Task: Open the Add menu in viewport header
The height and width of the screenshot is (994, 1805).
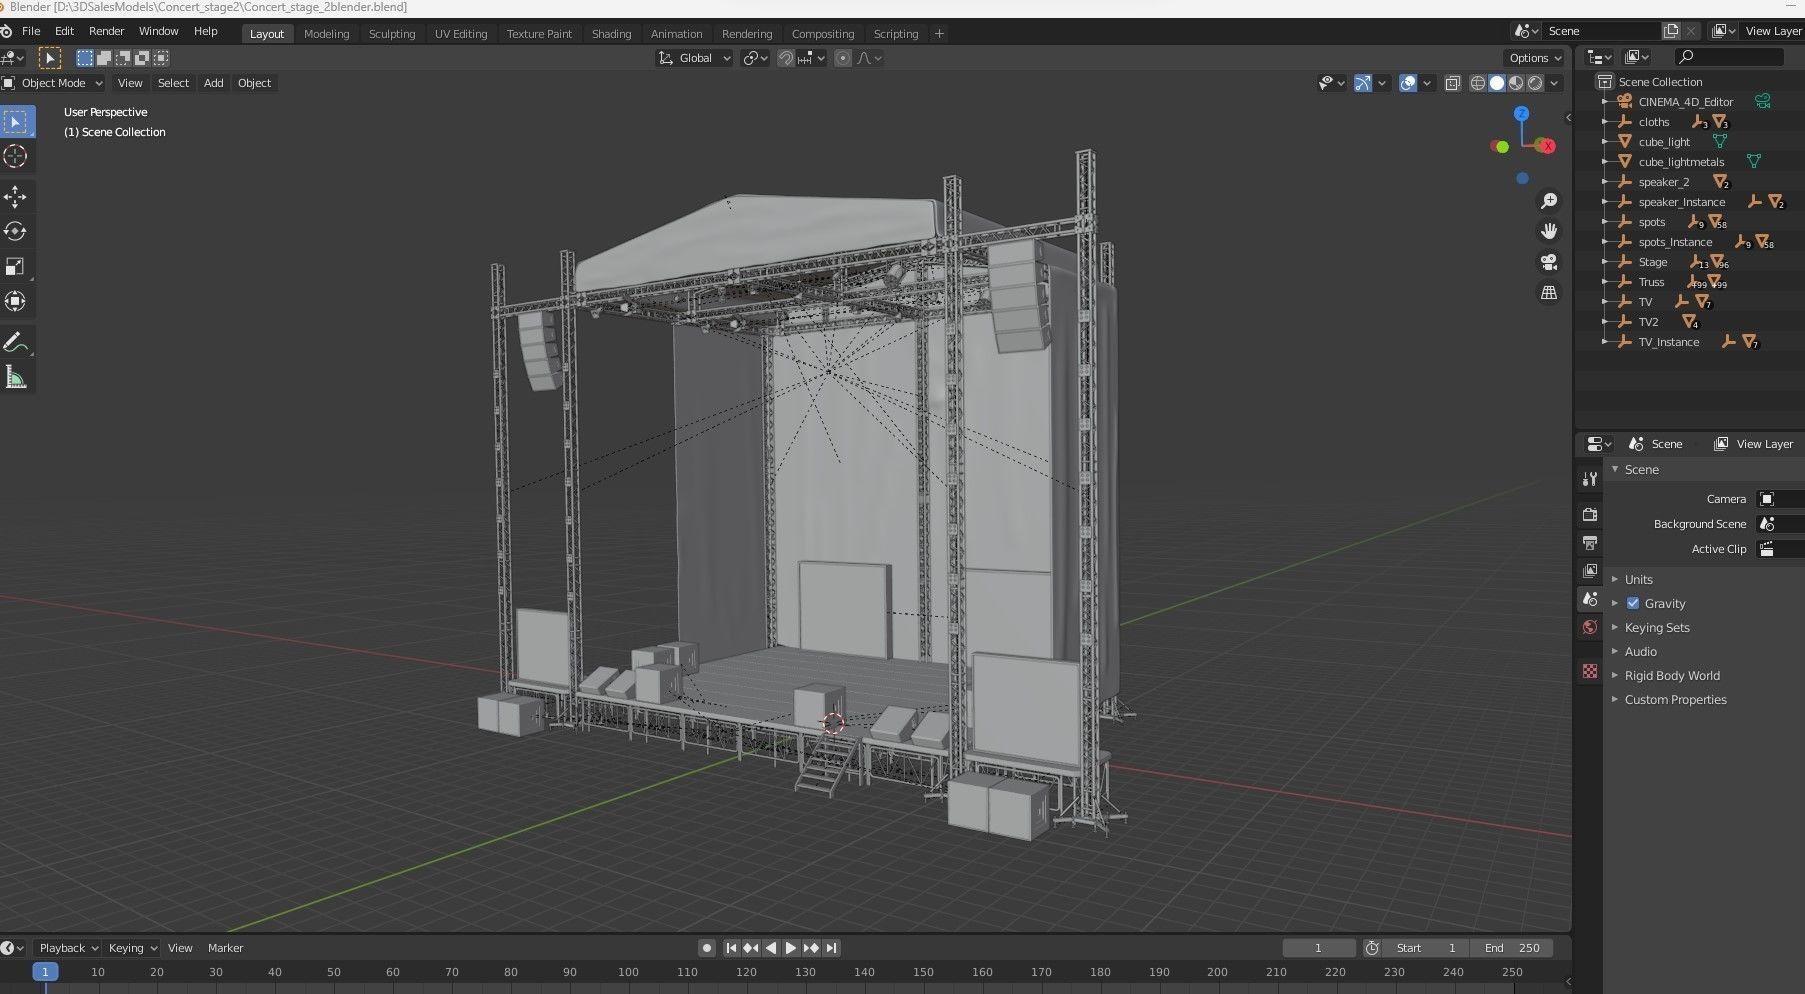Action: 213,83
